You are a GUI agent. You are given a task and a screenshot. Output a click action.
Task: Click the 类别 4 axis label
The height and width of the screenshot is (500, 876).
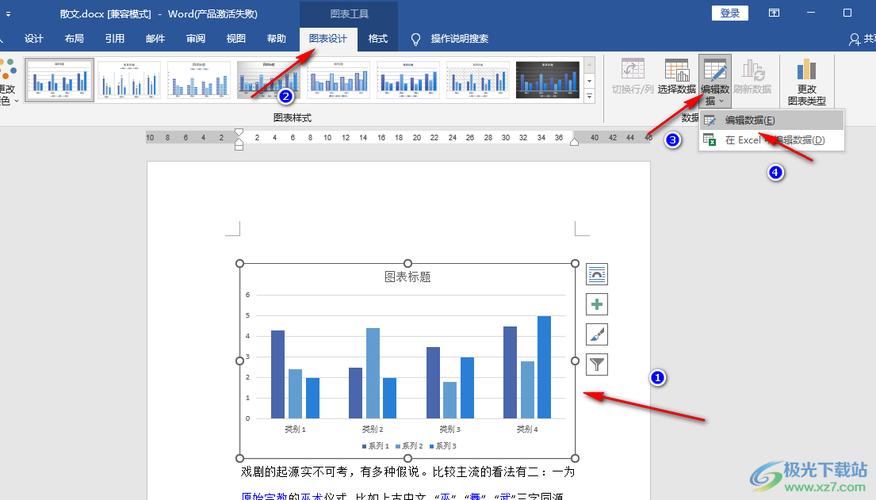[x=527, y=429]
